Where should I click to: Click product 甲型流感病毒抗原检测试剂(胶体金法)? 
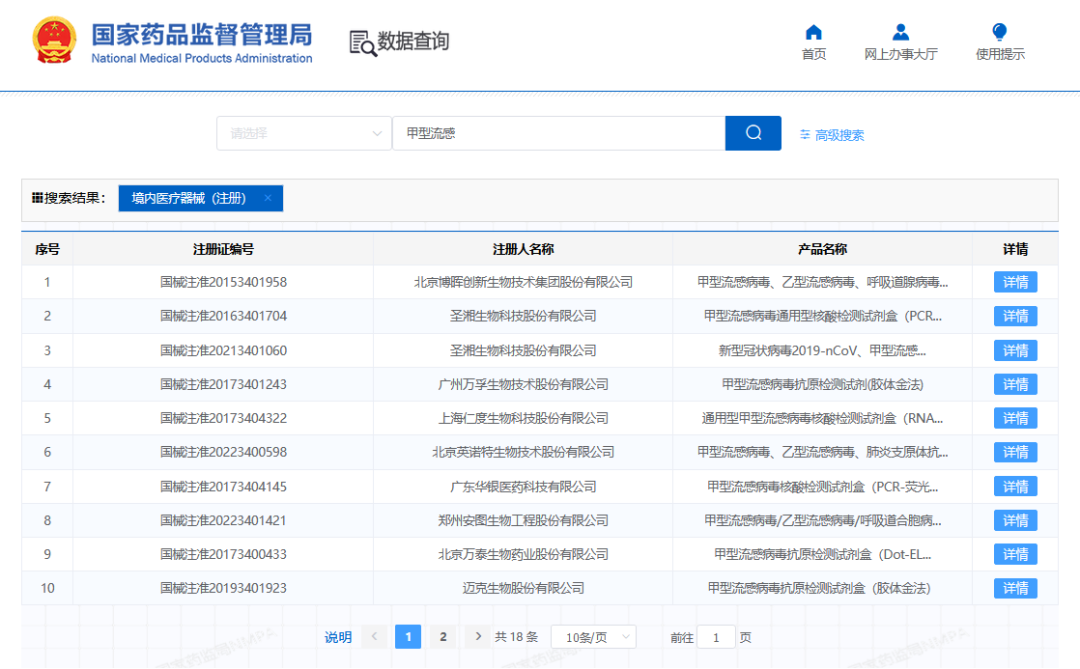coord(822,384)
